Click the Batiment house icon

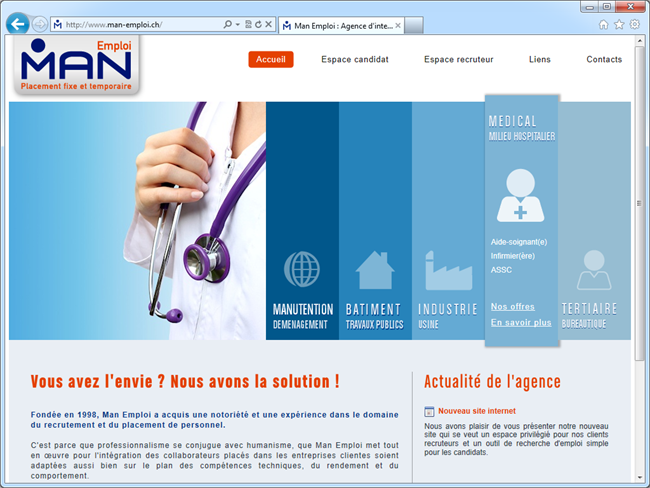[x=375, y=270]
